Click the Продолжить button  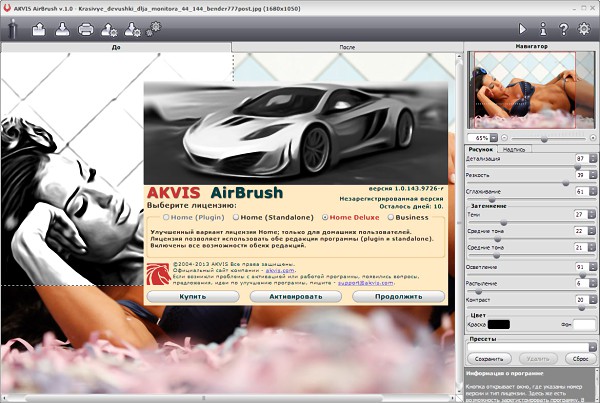point(399,297)
